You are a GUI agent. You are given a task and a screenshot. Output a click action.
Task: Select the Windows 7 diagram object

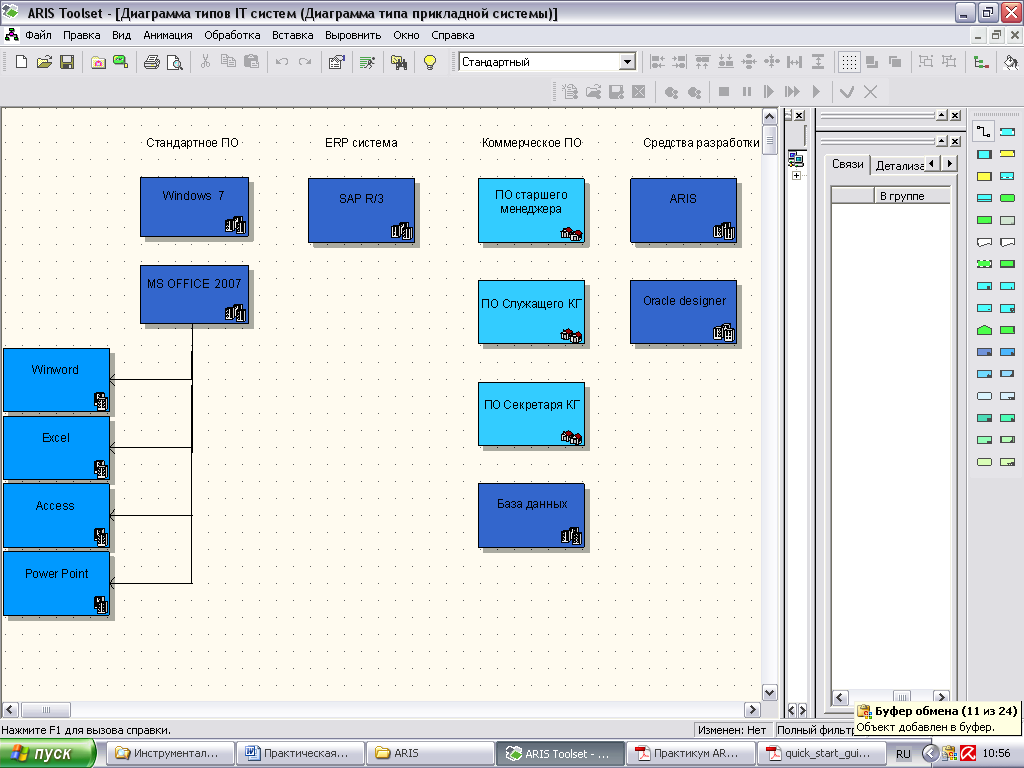point(194,206)
